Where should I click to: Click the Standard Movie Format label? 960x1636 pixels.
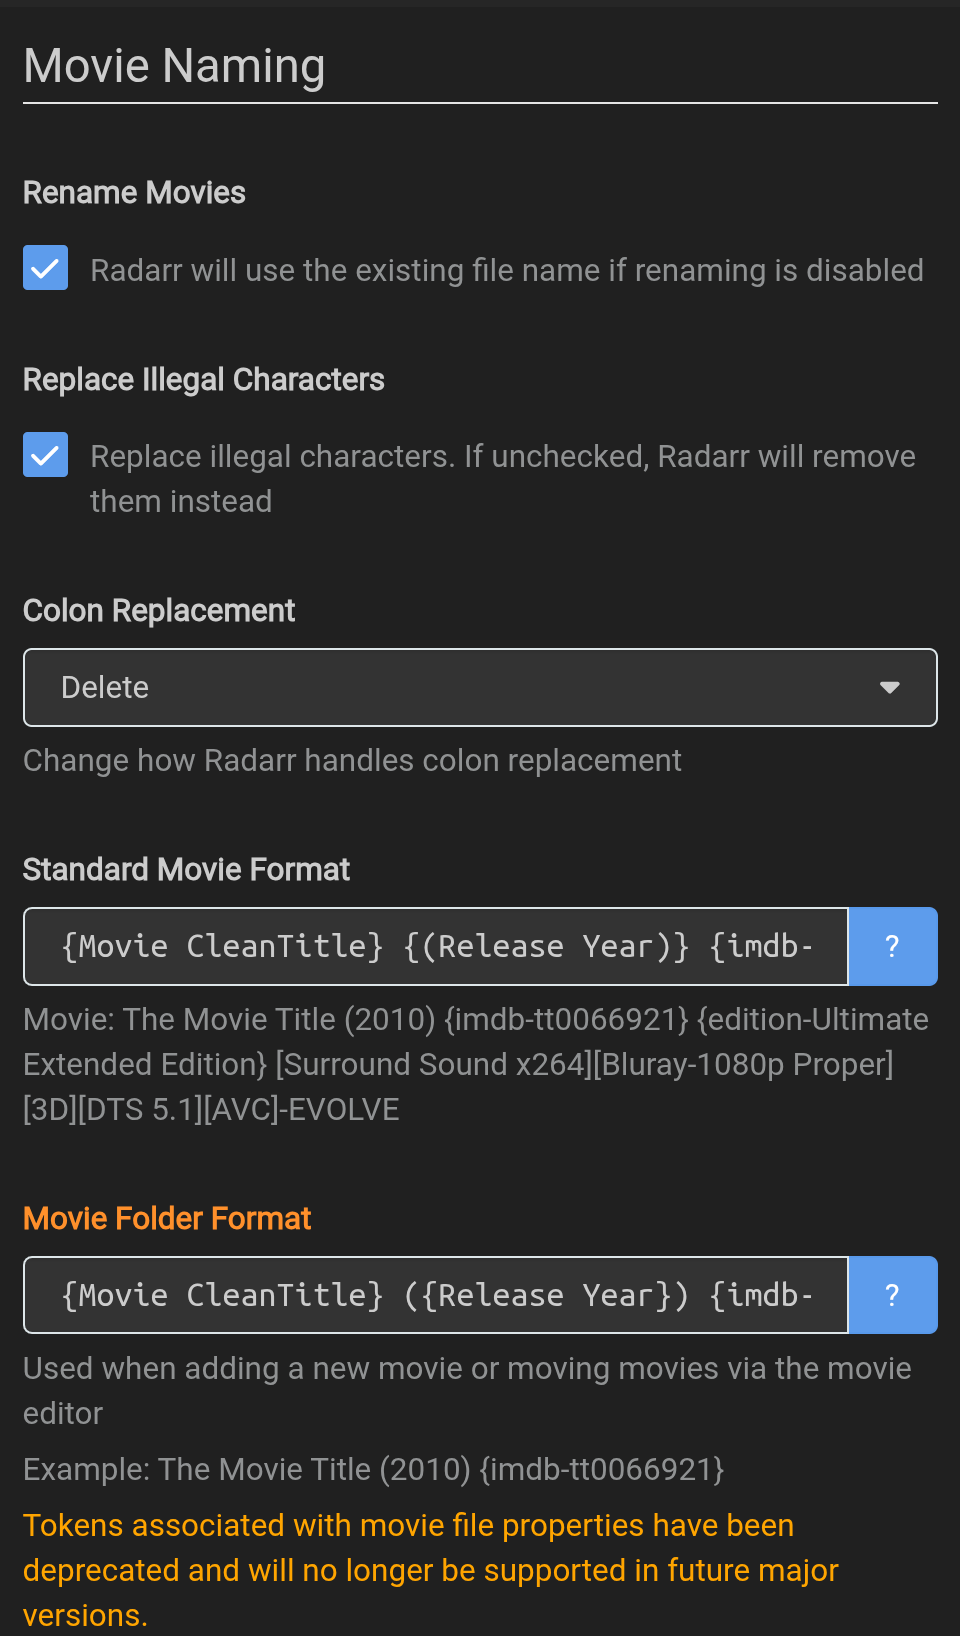[x=186, y=869]
